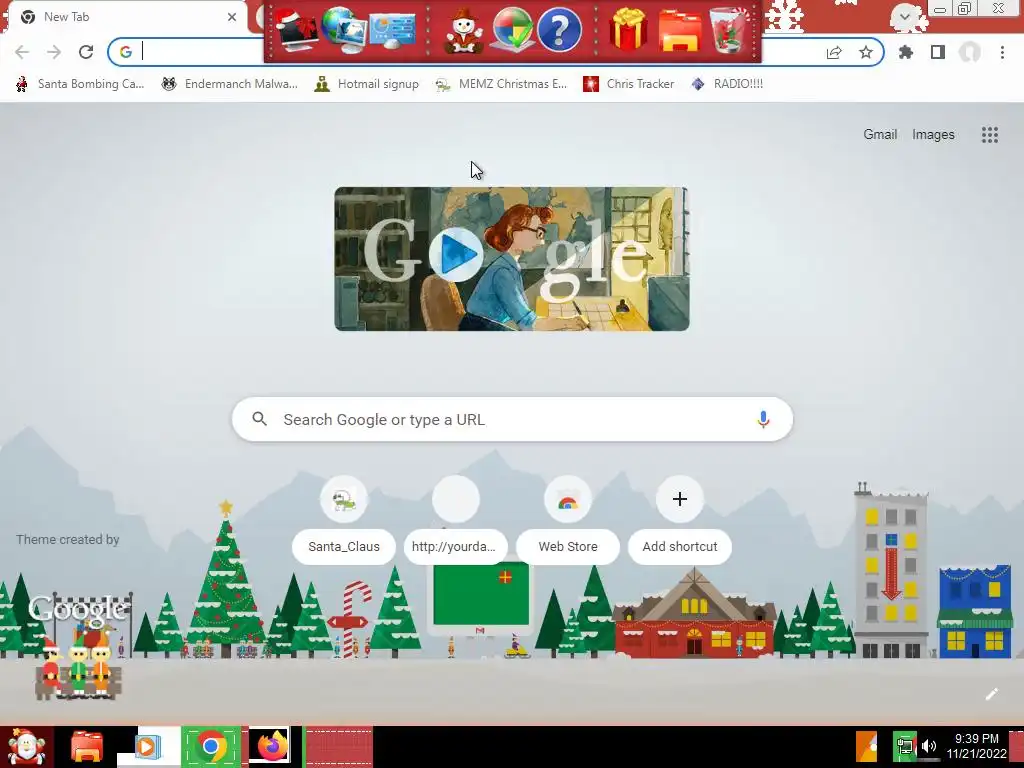Customize this page with pencil icon
This screenshot has width=1024, height=768.
pos(991,694)
